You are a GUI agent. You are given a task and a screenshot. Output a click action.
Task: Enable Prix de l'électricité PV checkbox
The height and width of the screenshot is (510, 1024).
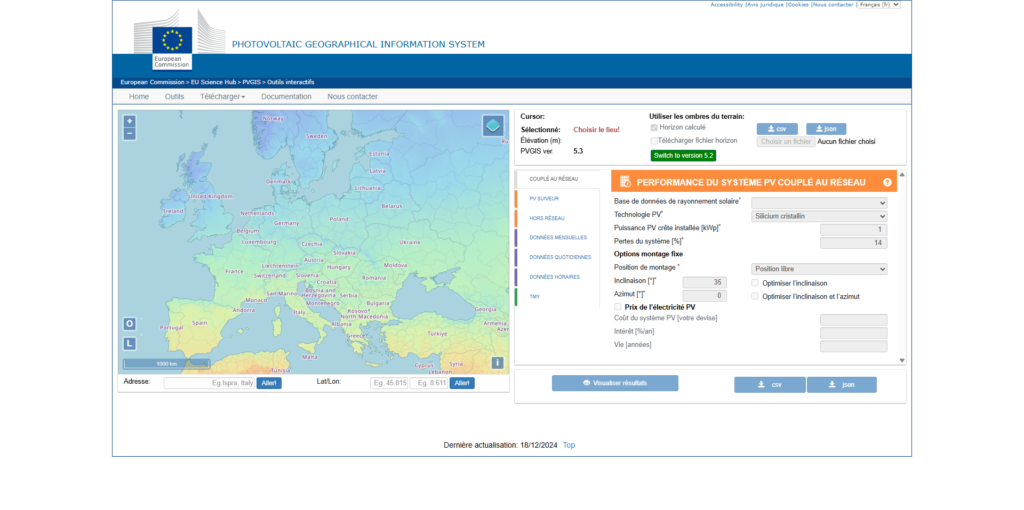(618, 307)
